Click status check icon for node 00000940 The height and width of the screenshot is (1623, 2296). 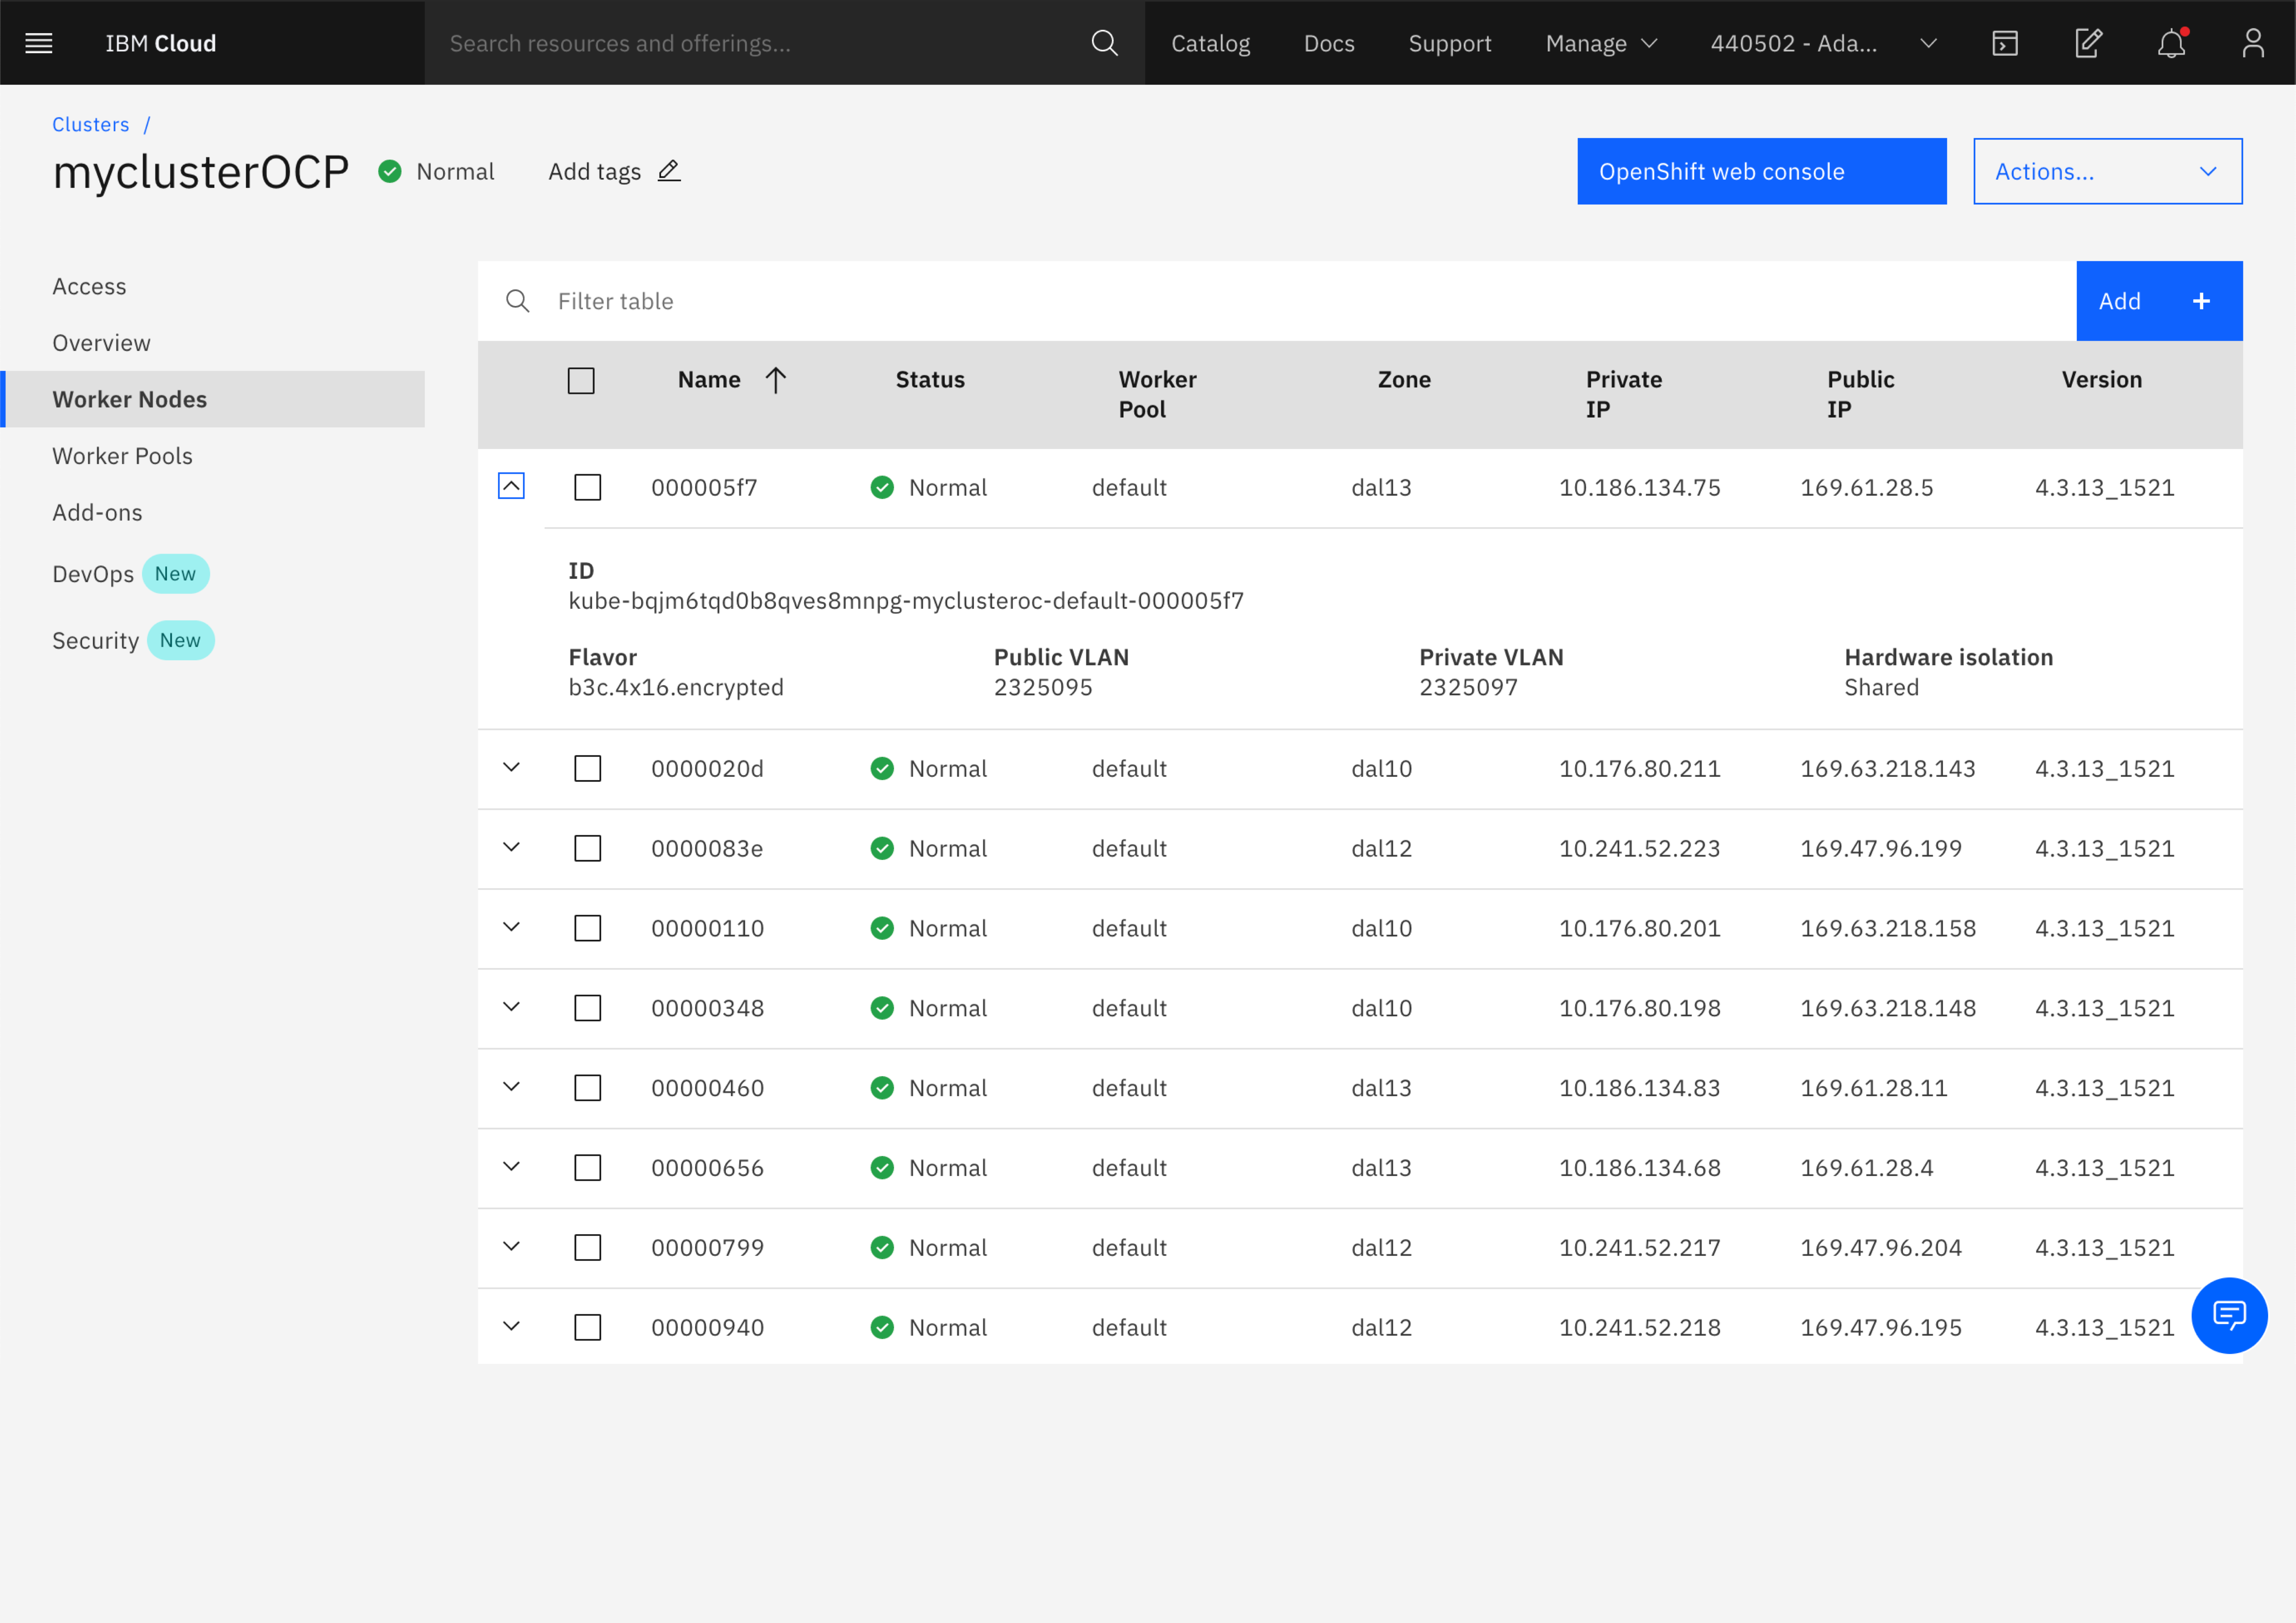(x=882, y=1327)
